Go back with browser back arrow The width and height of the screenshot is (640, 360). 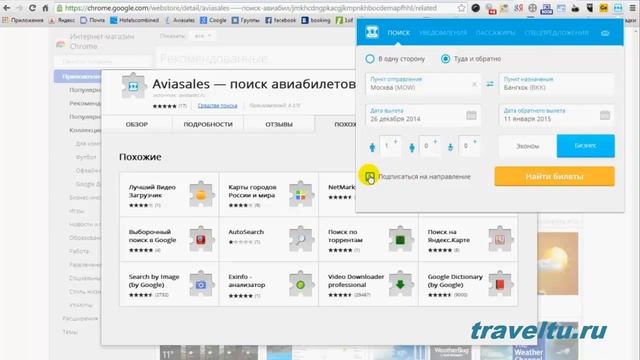click(x=7, y=8)
